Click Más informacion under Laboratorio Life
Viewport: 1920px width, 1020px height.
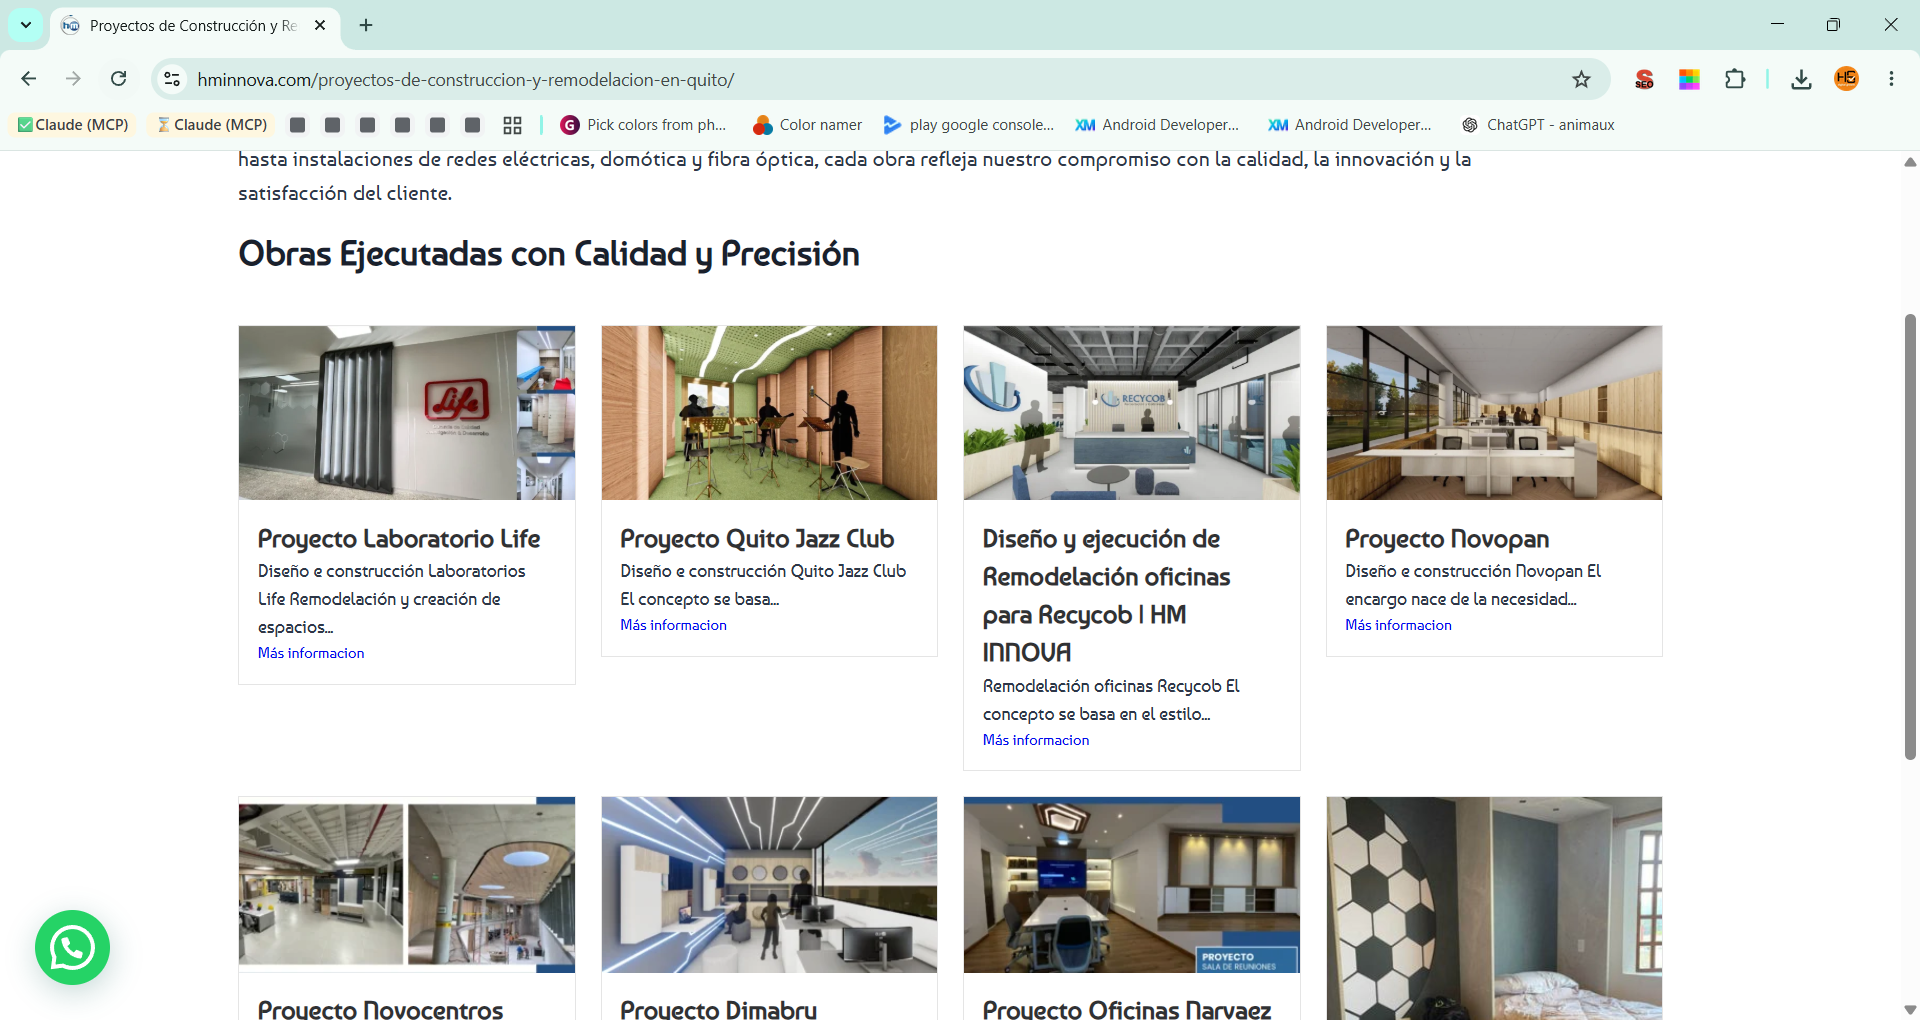[311, 653]
